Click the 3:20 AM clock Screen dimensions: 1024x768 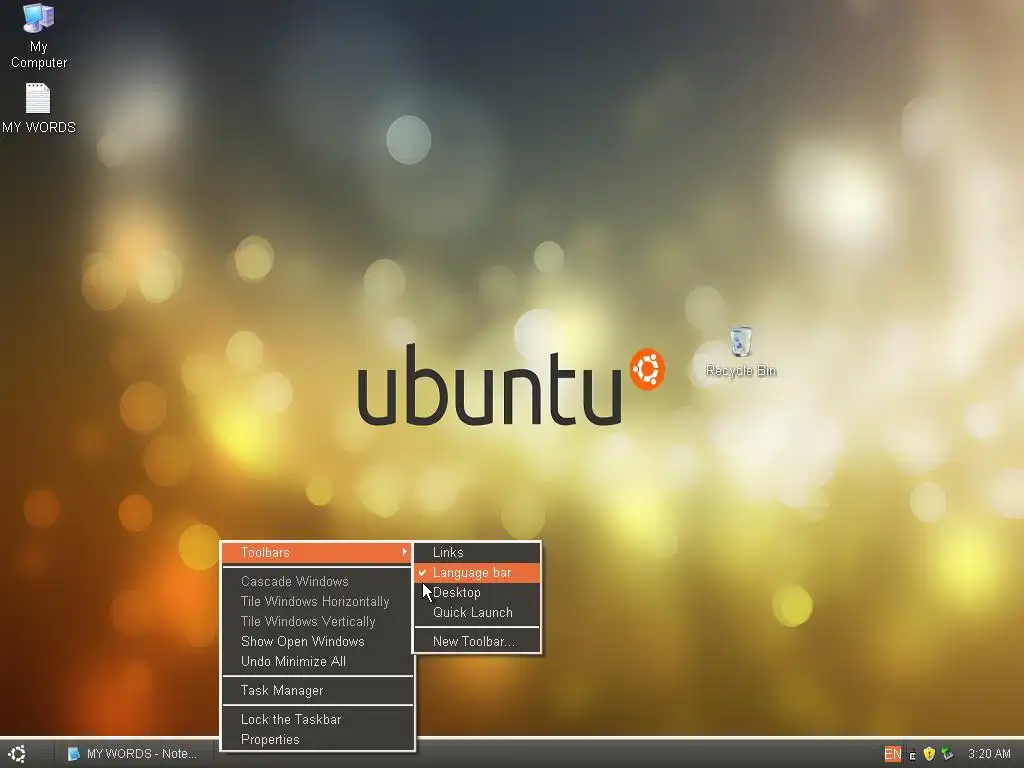(x=989, y=754)
